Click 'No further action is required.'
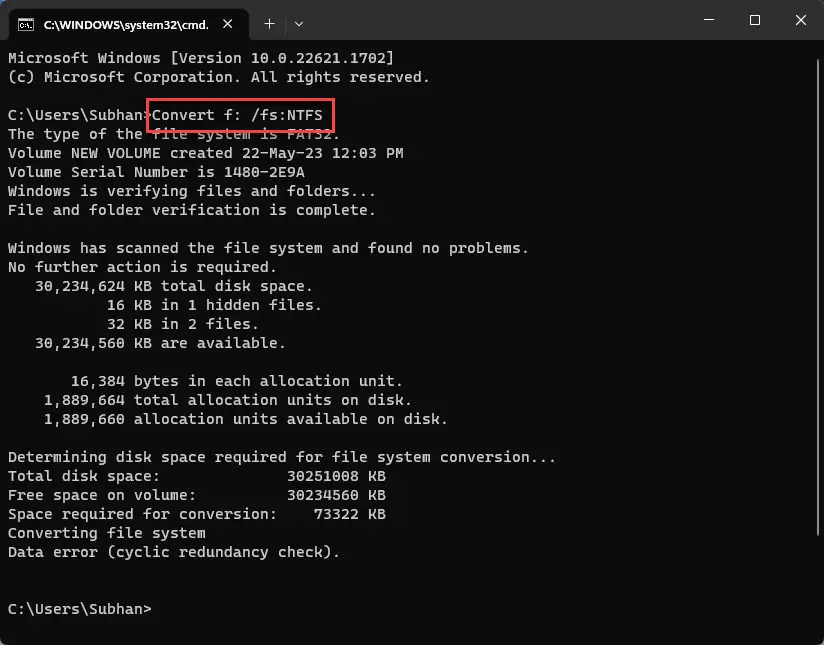This screenshot has width=824, height=645. pyautogui.click(x=142, y=267)
